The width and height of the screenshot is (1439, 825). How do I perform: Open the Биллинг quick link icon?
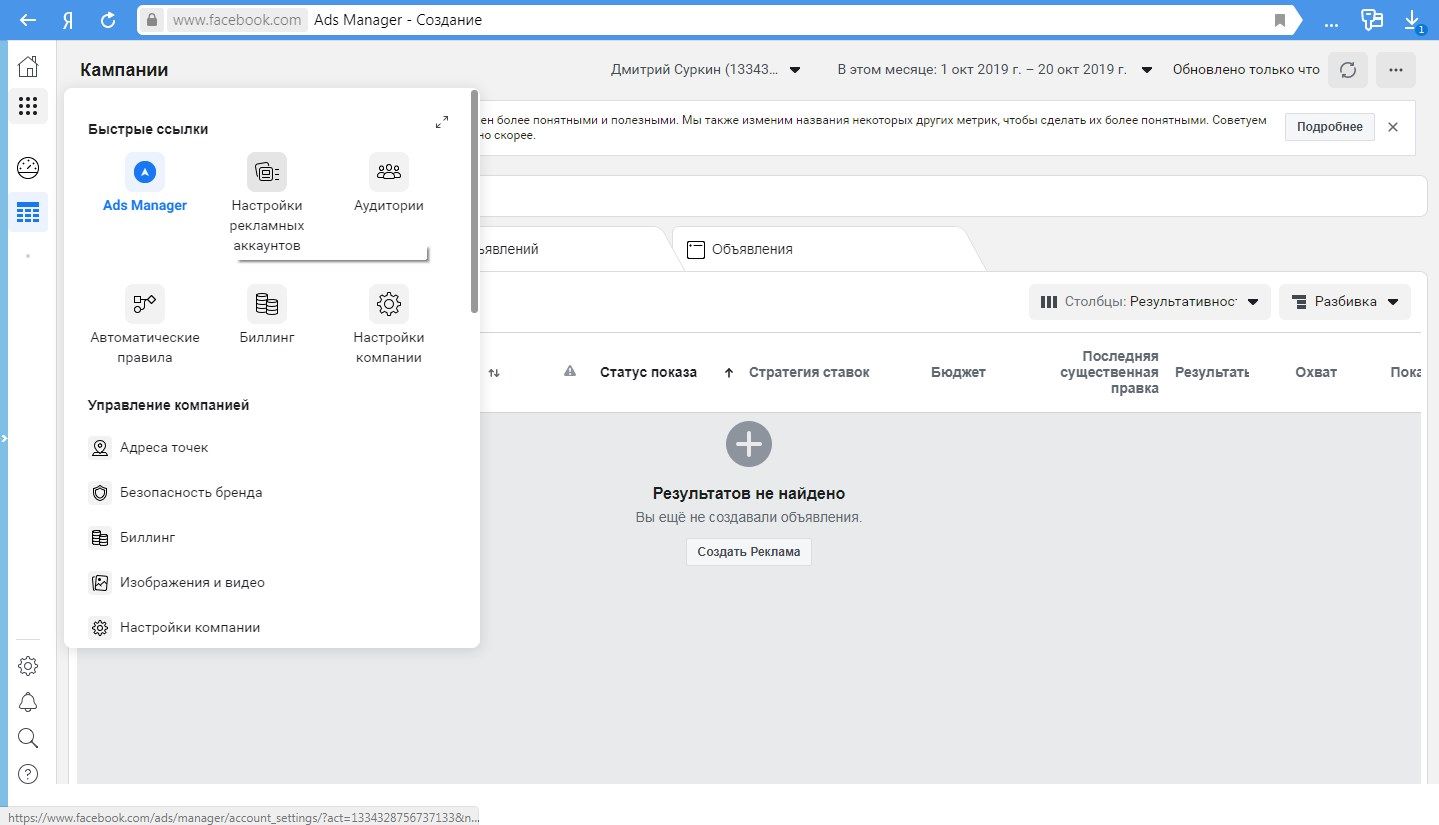pos(266,303)
